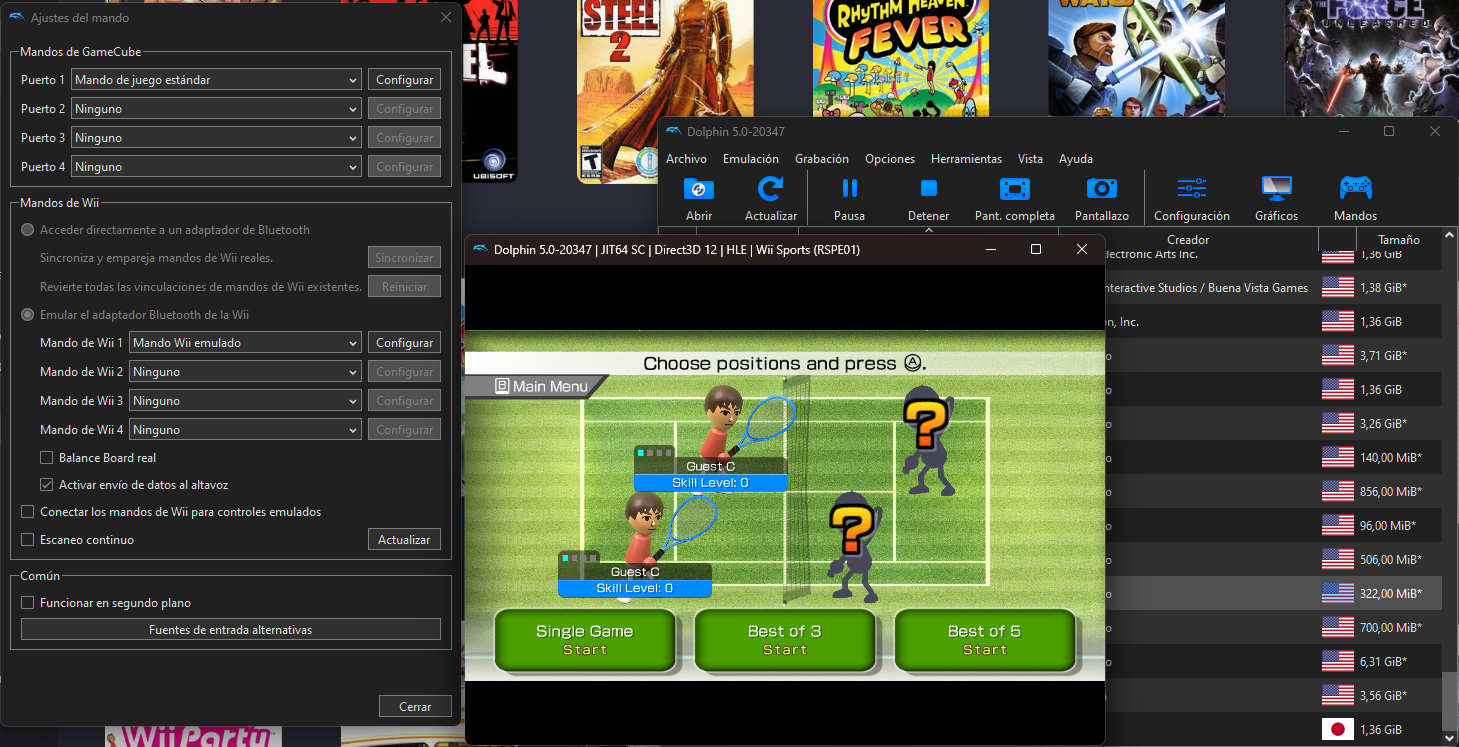Toggle Funcionar en segundo plano checkbox
The height and width of the screenshot is (747, 1459).
click(x=27, y=603)
